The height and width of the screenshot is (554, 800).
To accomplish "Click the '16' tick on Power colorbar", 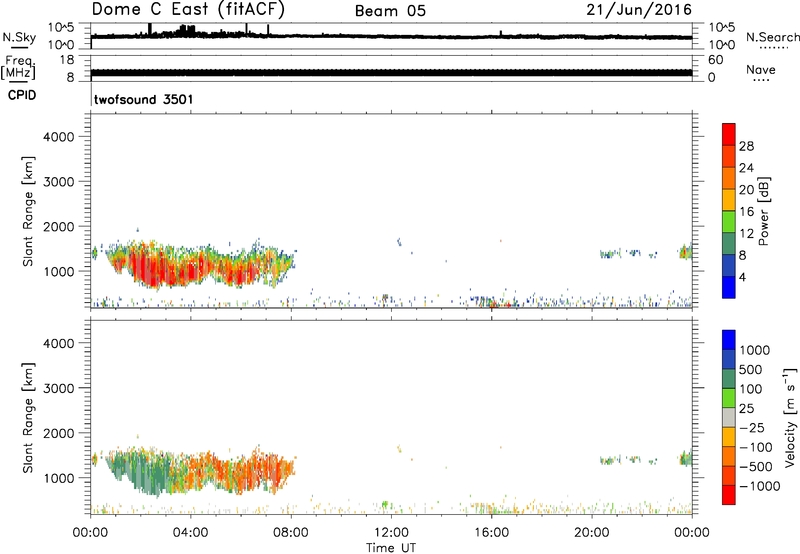I will [x=746, y=212].
